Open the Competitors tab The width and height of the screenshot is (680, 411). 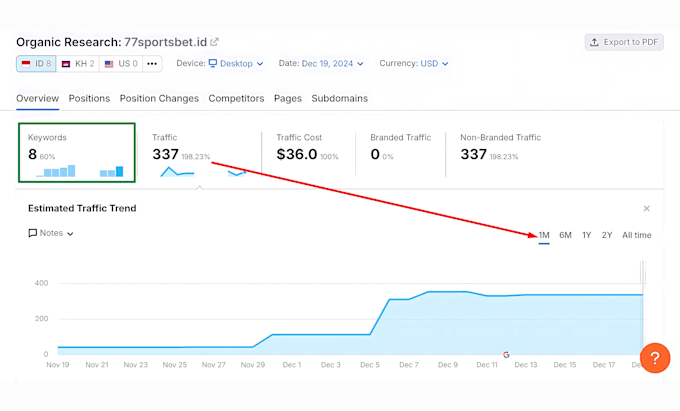click(236, 98)
